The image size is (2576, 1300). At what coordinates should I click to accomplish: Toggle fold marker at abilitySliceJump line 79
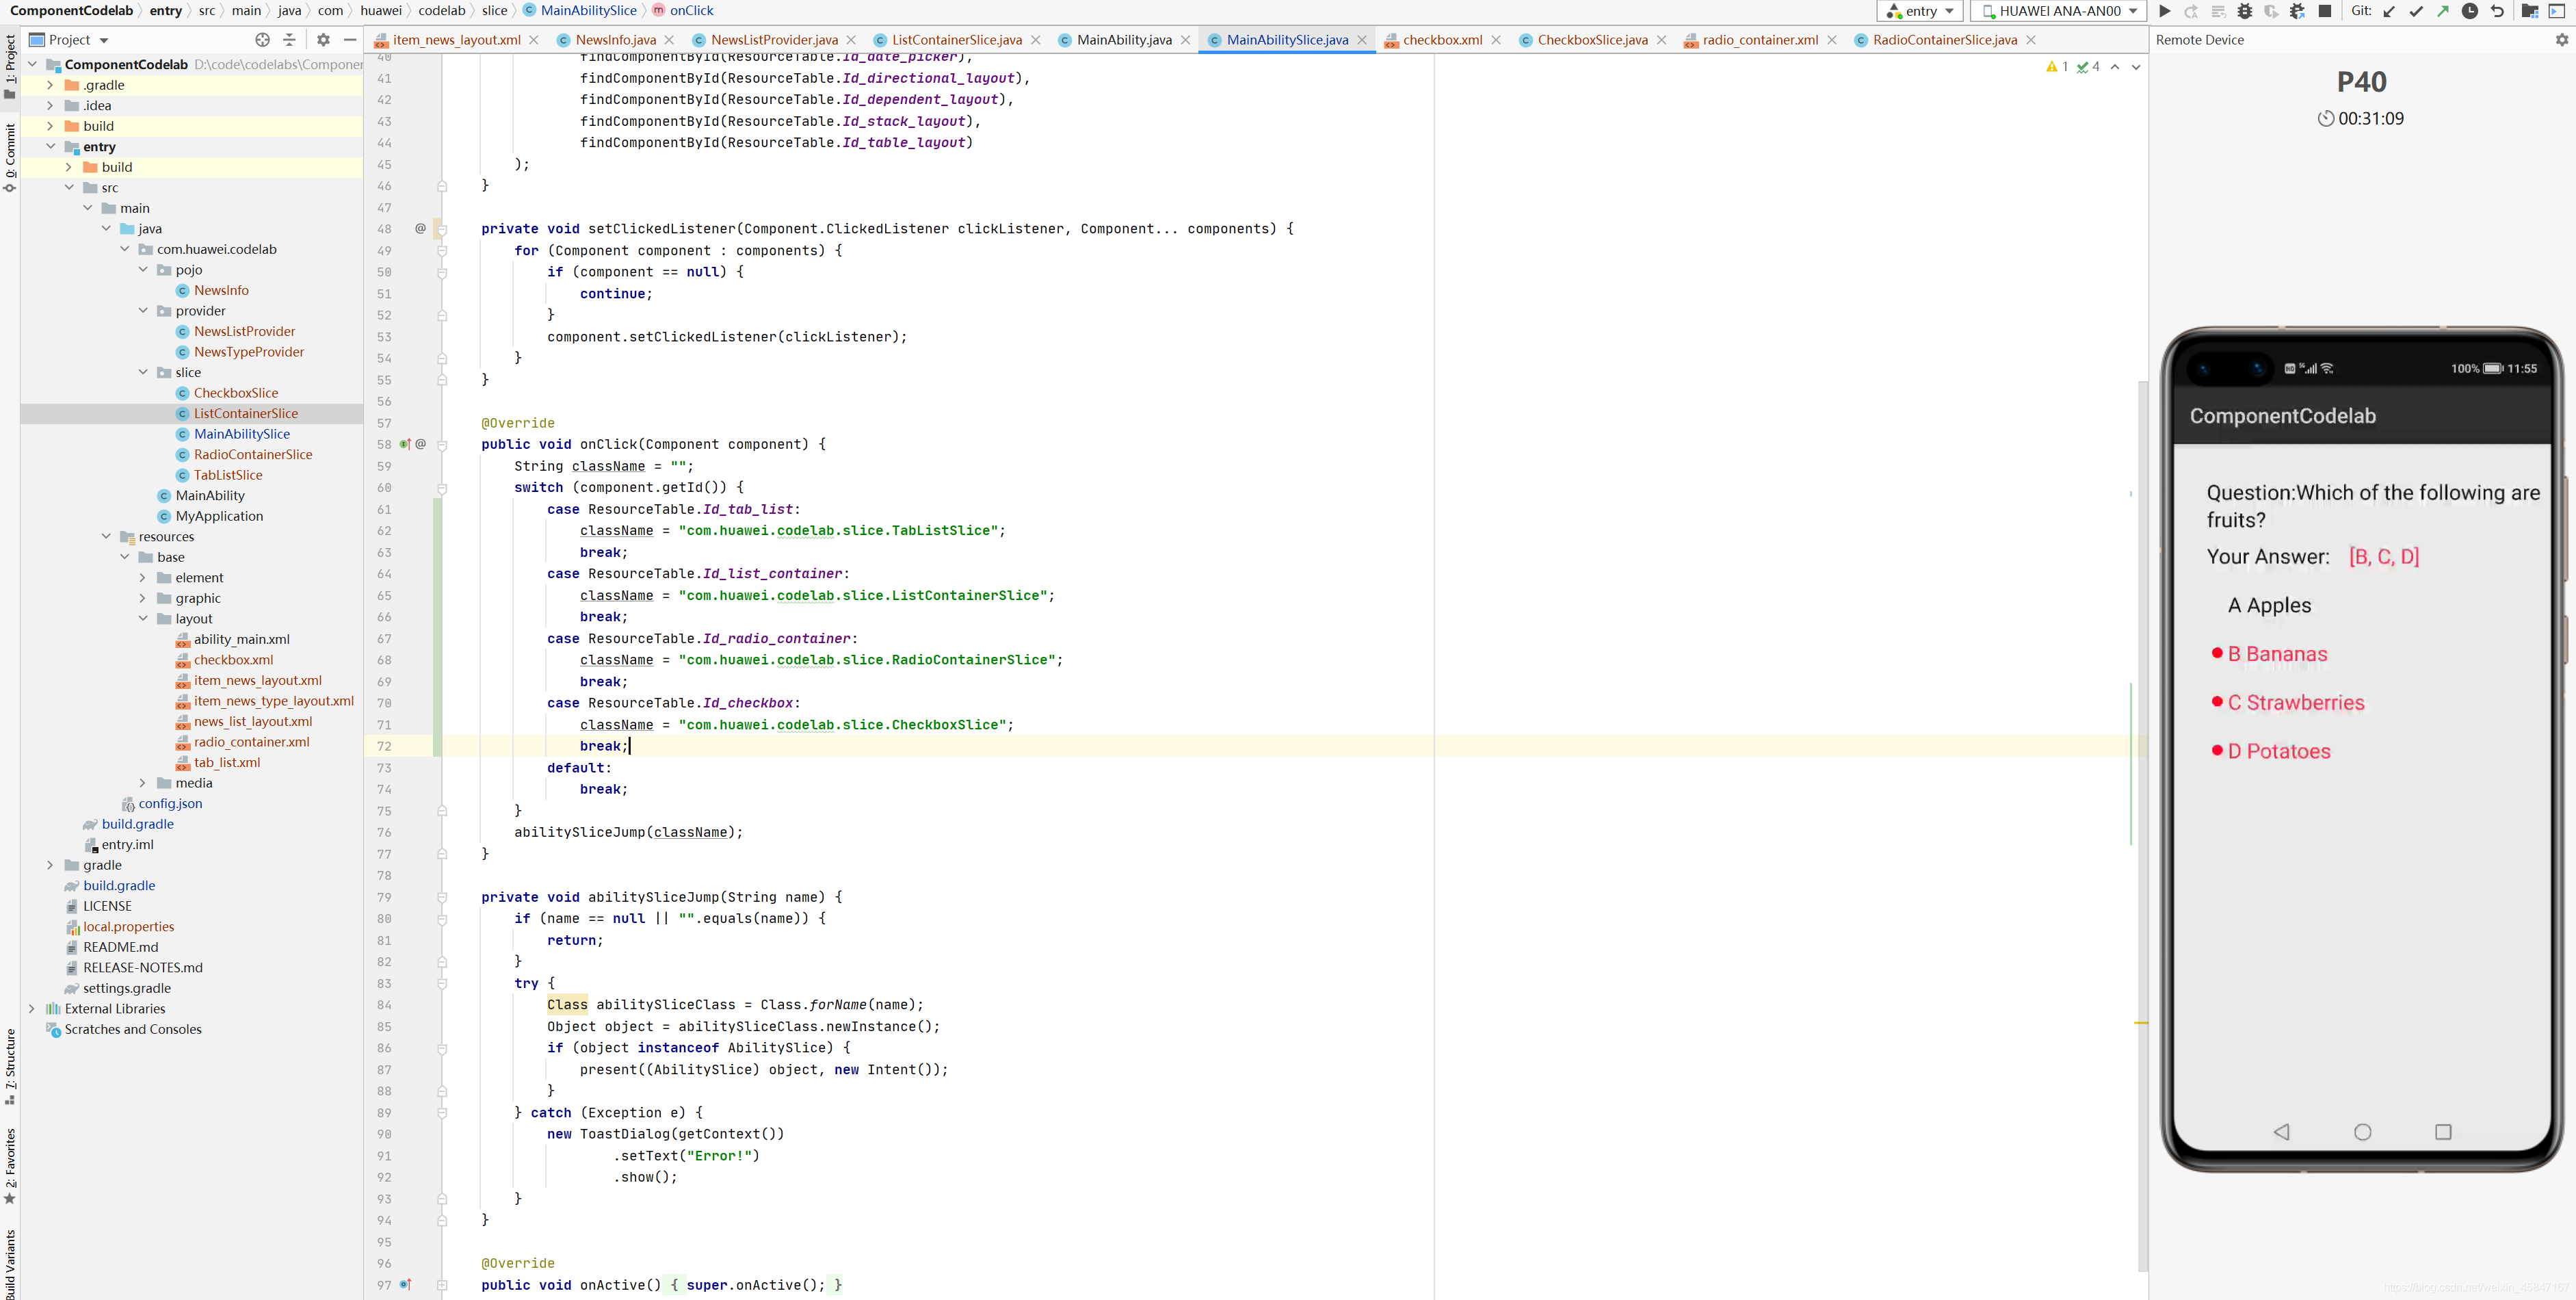(x=442, y=898)
